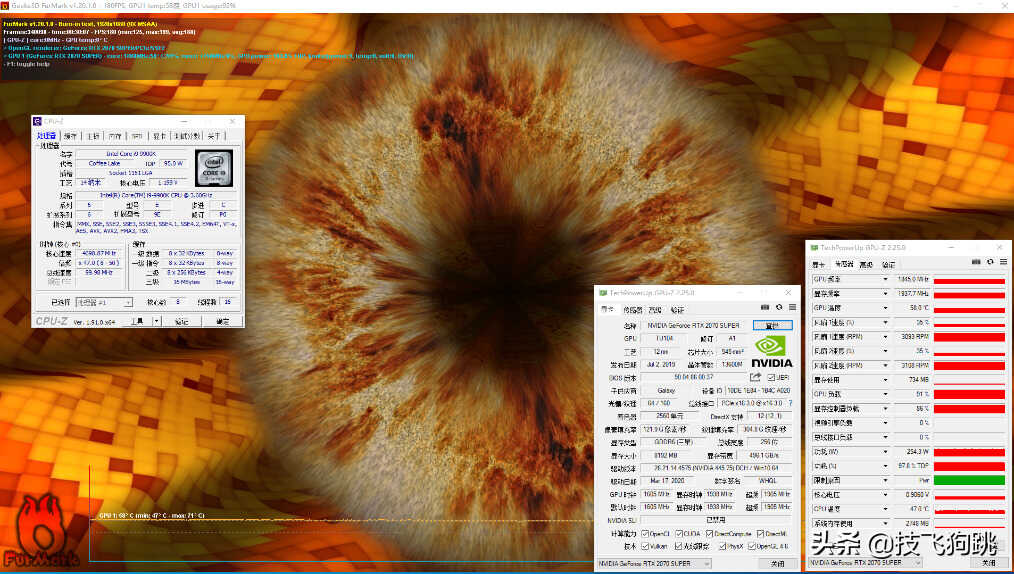The width and height of the screenshot is (1014, 574).
Task: Expand the 显存频率 sensor dropdown
Action: coord(885,293)
